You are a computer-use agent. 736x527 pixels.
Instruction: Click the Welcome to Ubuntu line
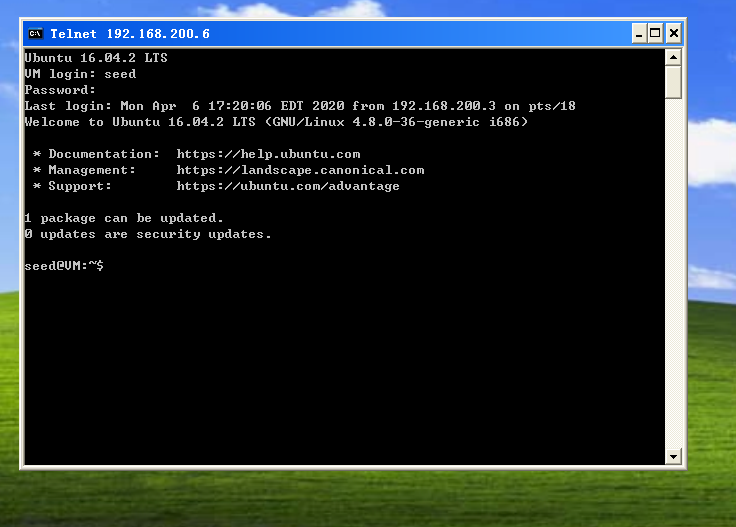click(x=276, y=122)
